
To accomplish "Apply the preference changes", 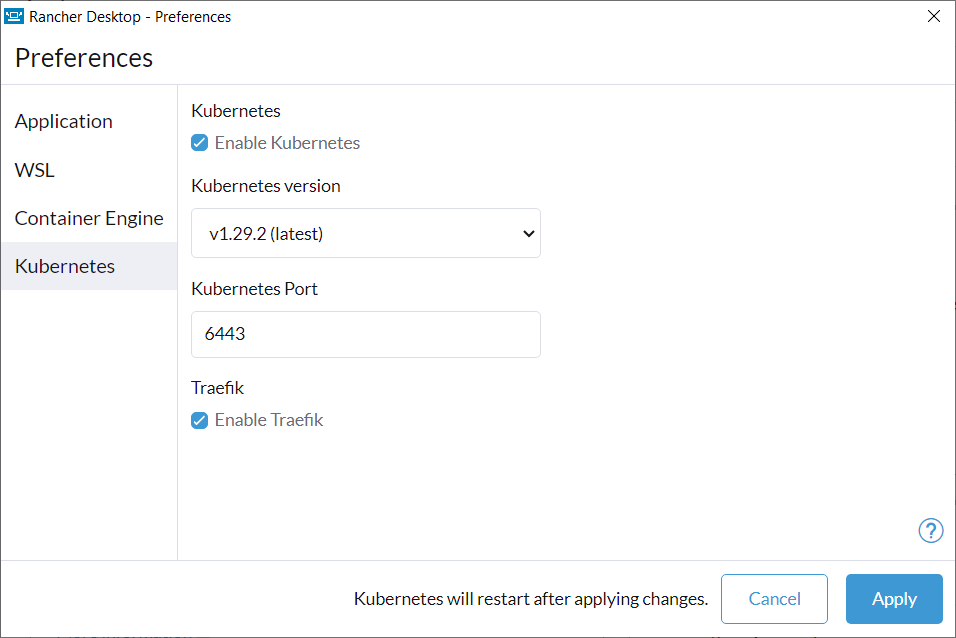I will 894,599.
